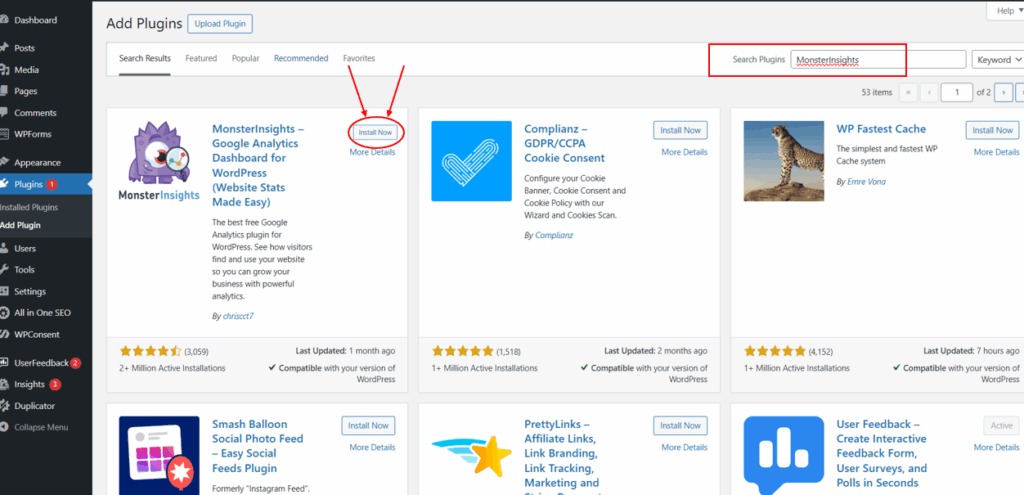The image size is (1024, 495).
Task: Click the Appearance brush icon
Action: pos(4,163)
